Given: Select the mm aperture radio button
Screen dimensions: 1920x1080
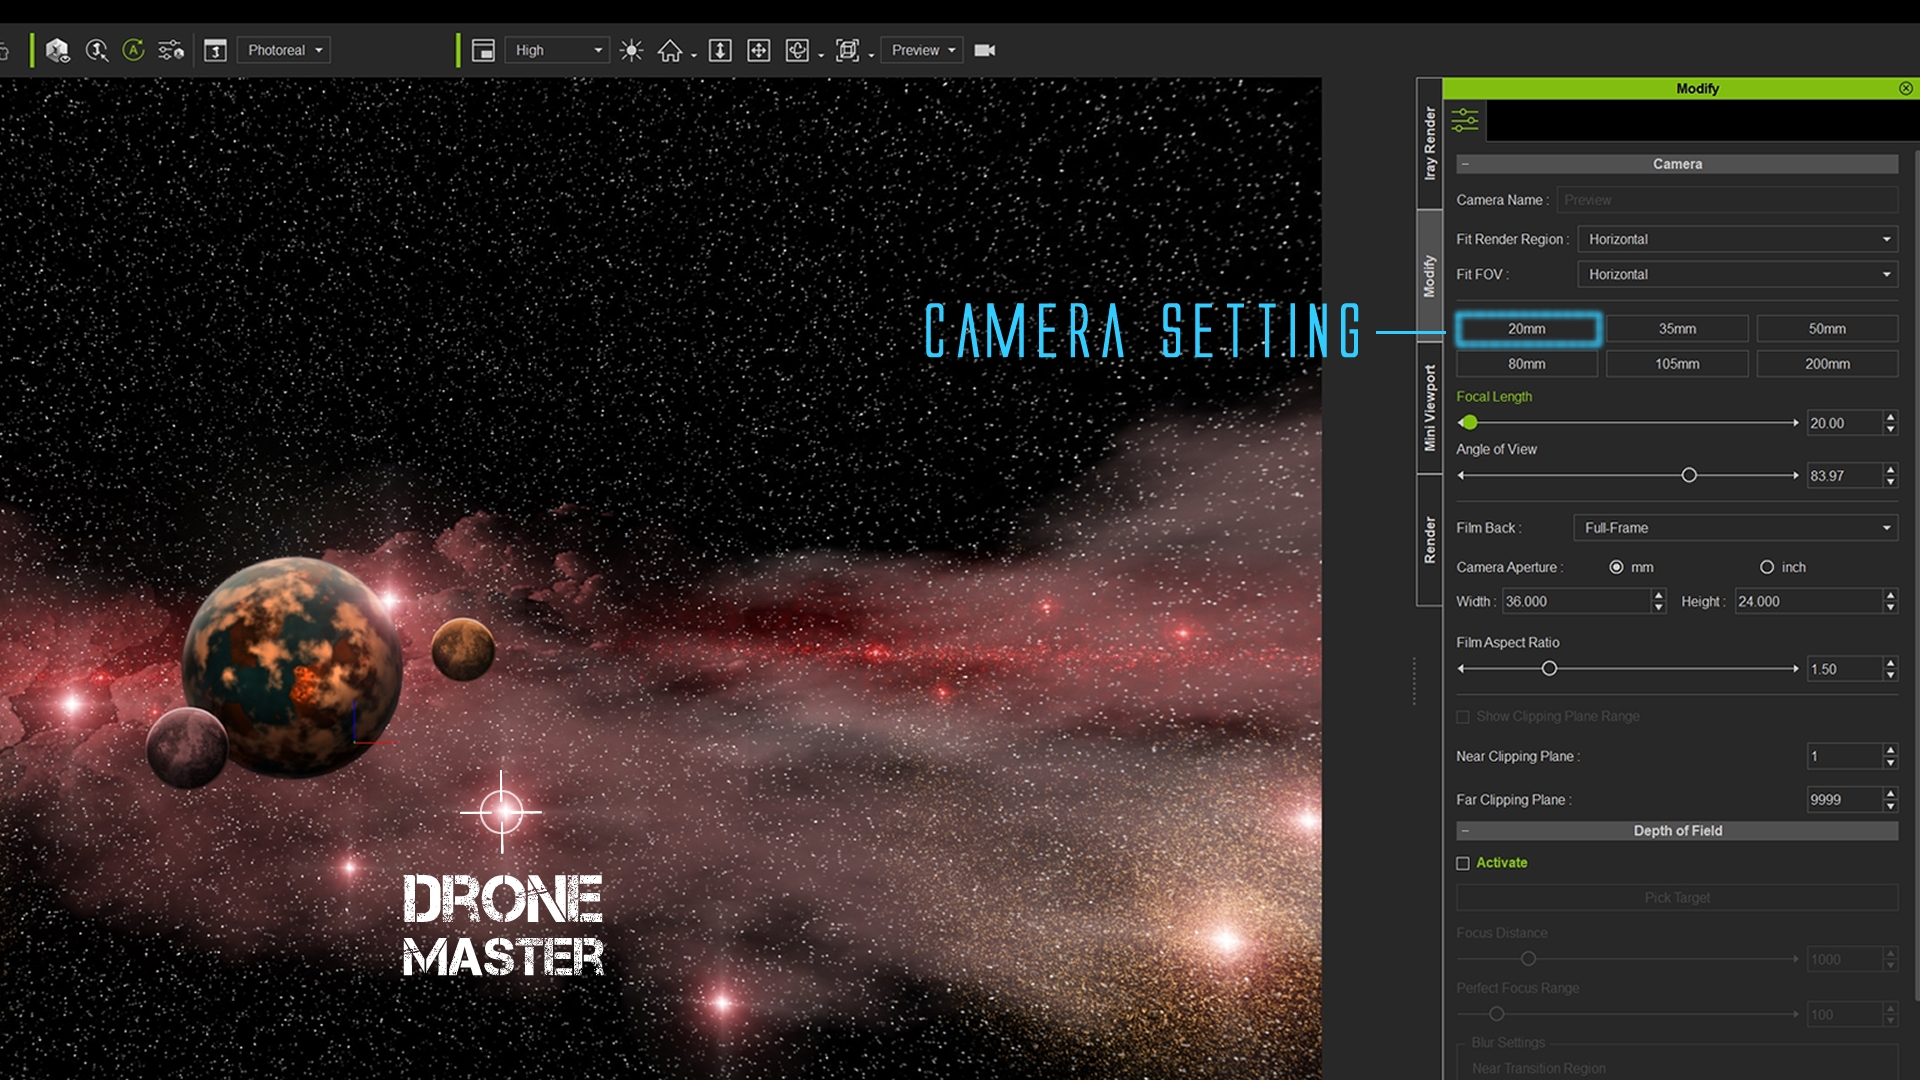Looking at the screenshot, I should click(1616, 567).
